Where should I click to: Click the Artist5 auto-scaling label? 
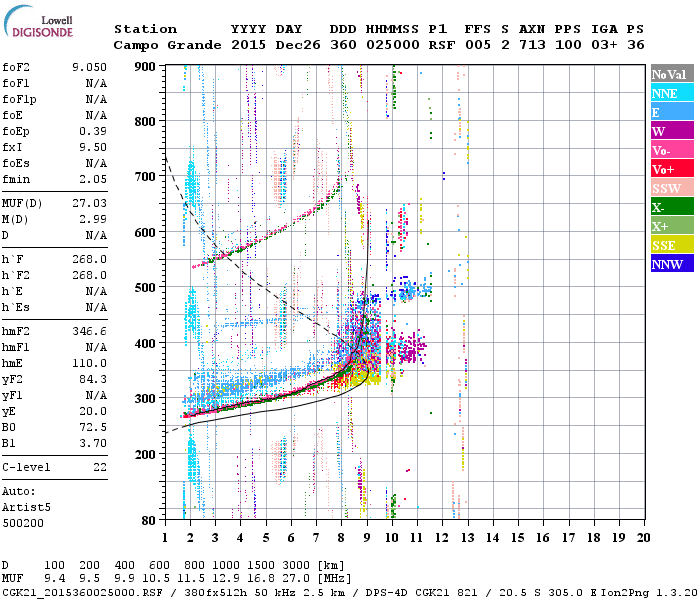pos(26,508)
